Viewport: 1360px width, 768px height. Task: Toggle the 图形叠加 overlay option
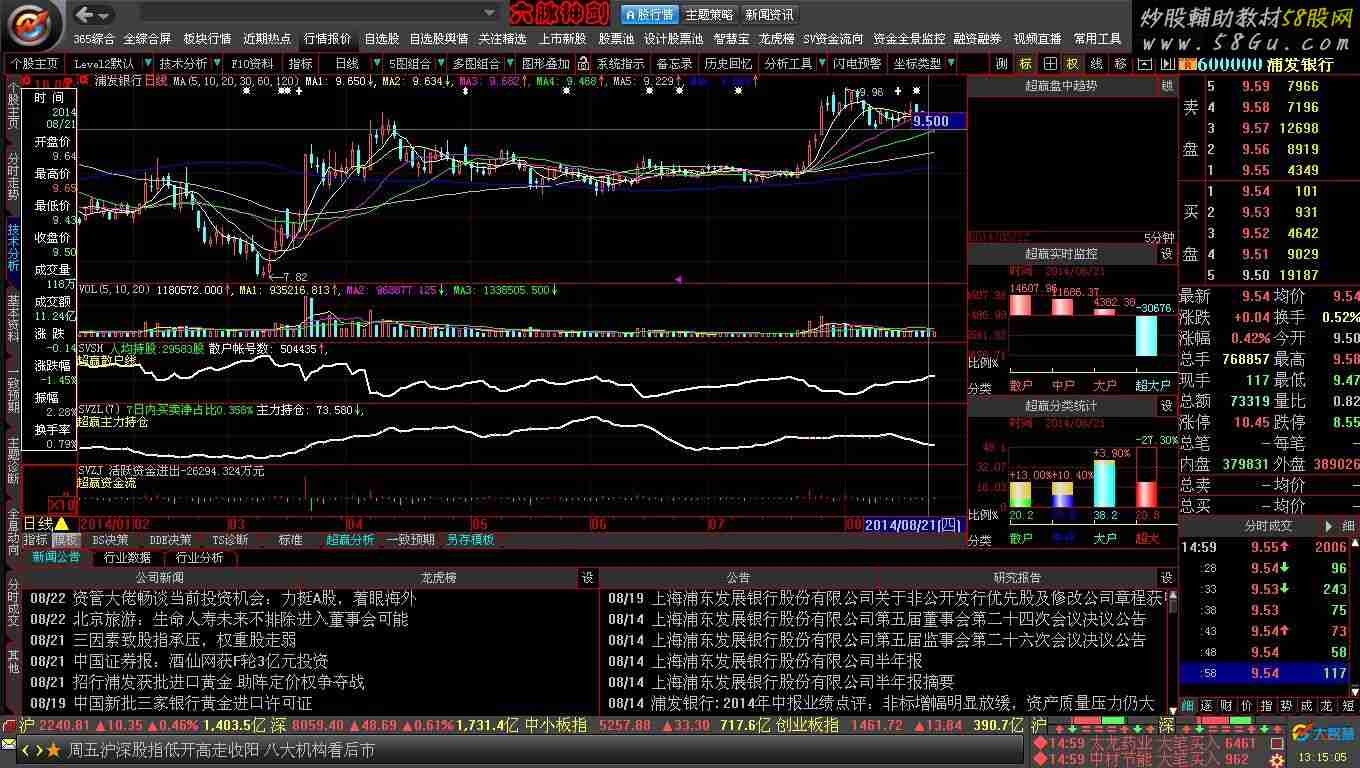tap(545, 63)
